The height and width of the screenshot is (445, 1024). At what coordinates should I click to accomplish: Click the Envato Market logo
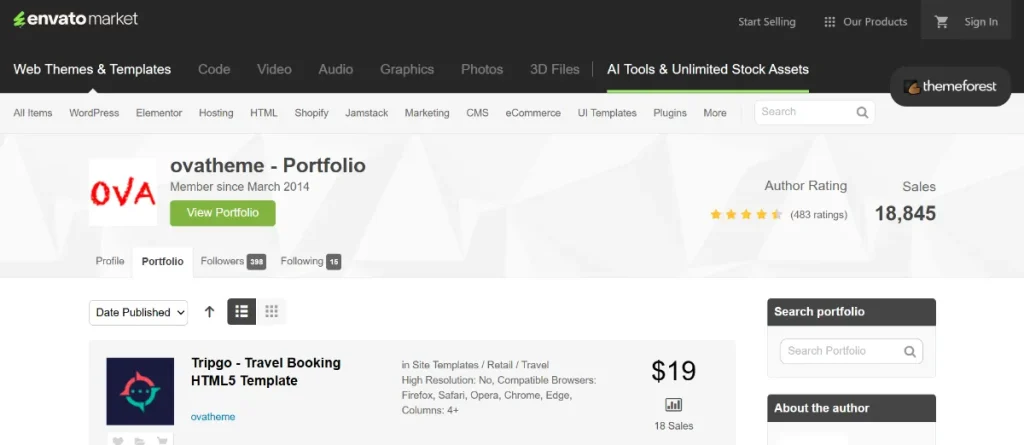[76, 19]
